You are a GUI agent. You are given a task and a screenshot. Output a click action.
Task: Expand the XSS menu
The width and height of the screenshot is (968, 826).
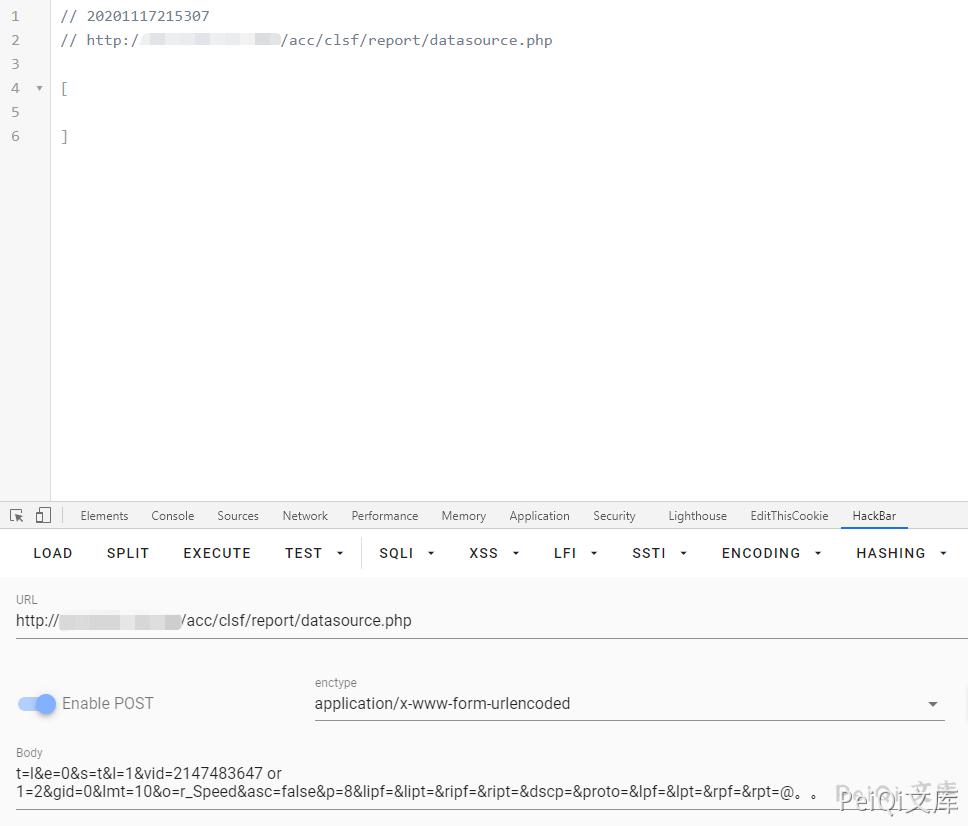coord(495,553)
